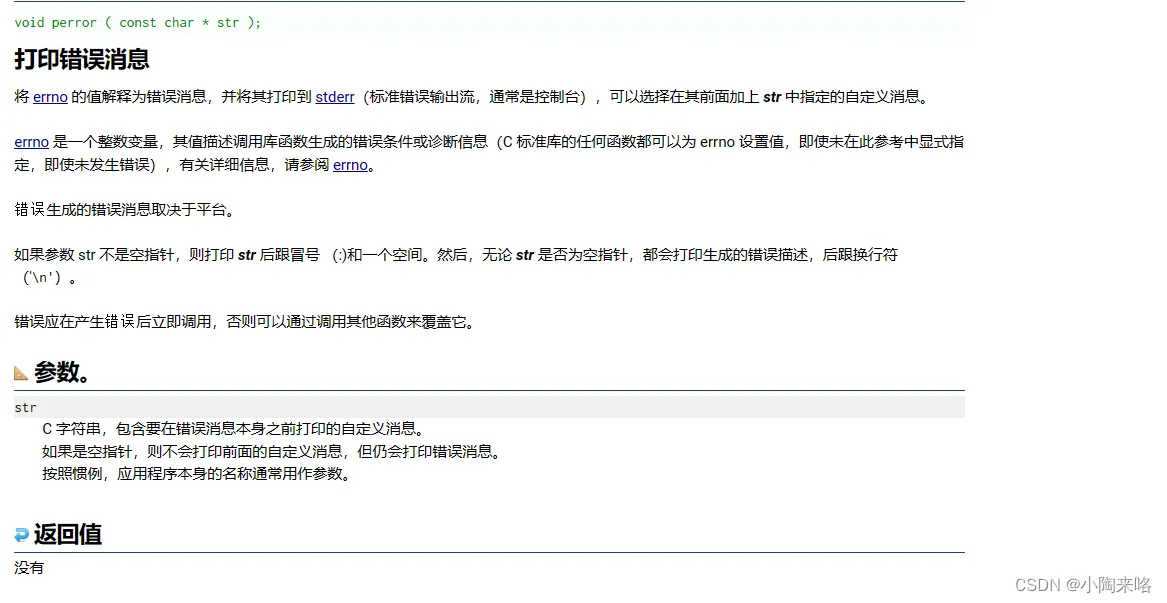
Task: Open the stderr link
Action: click(334, 97)
